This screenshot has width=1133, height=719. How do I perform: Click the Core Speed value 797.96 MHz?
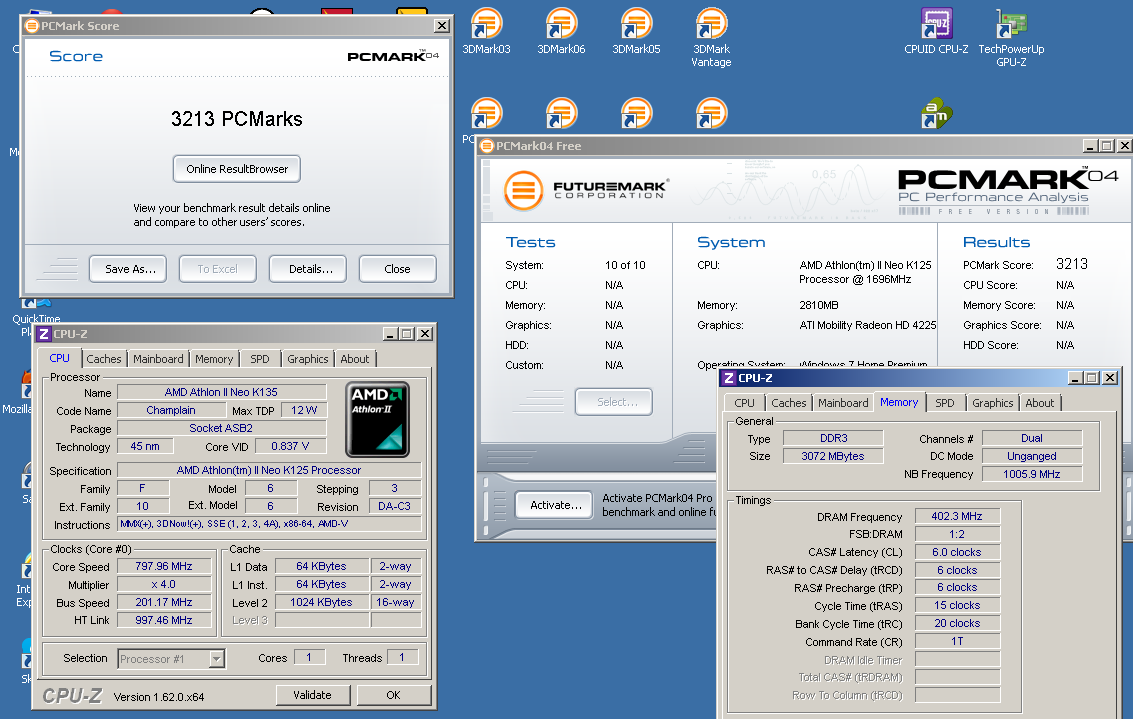[164, 567]
